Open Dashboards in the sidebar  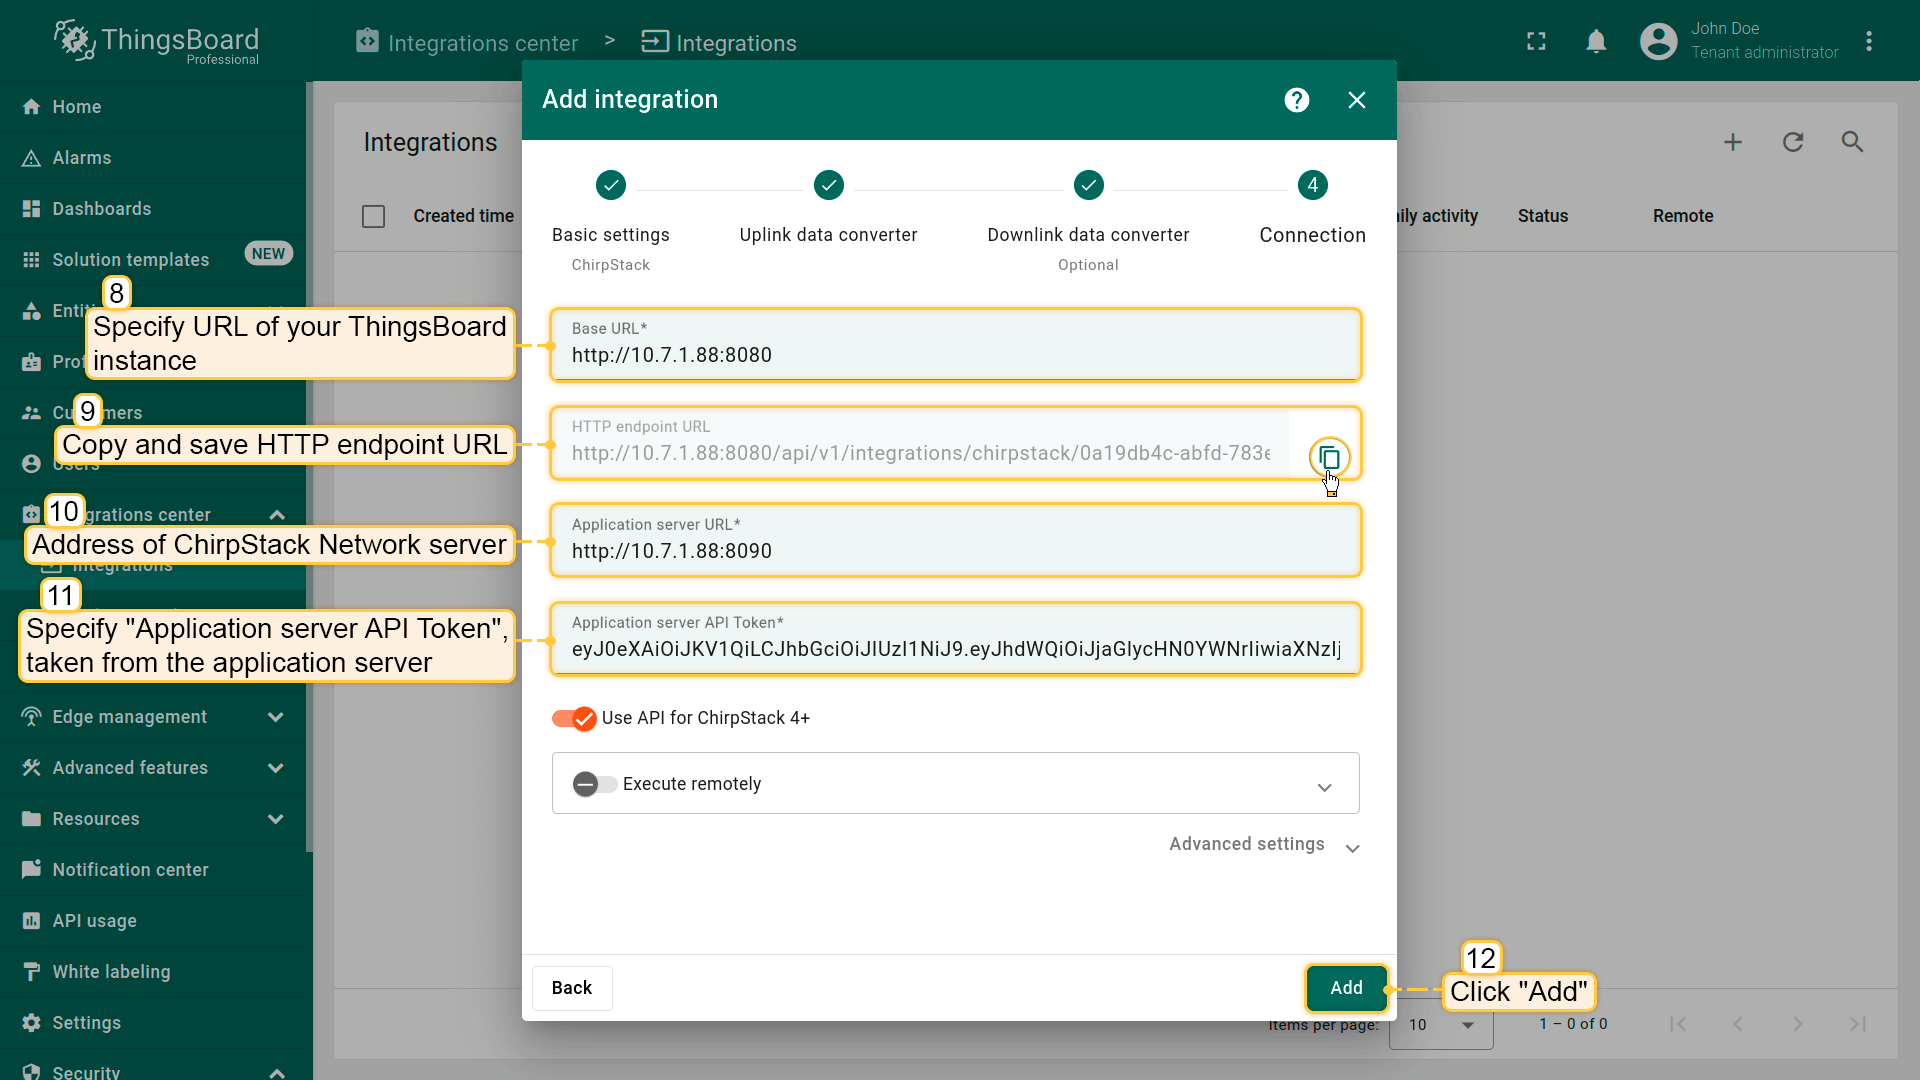[102, 209]
